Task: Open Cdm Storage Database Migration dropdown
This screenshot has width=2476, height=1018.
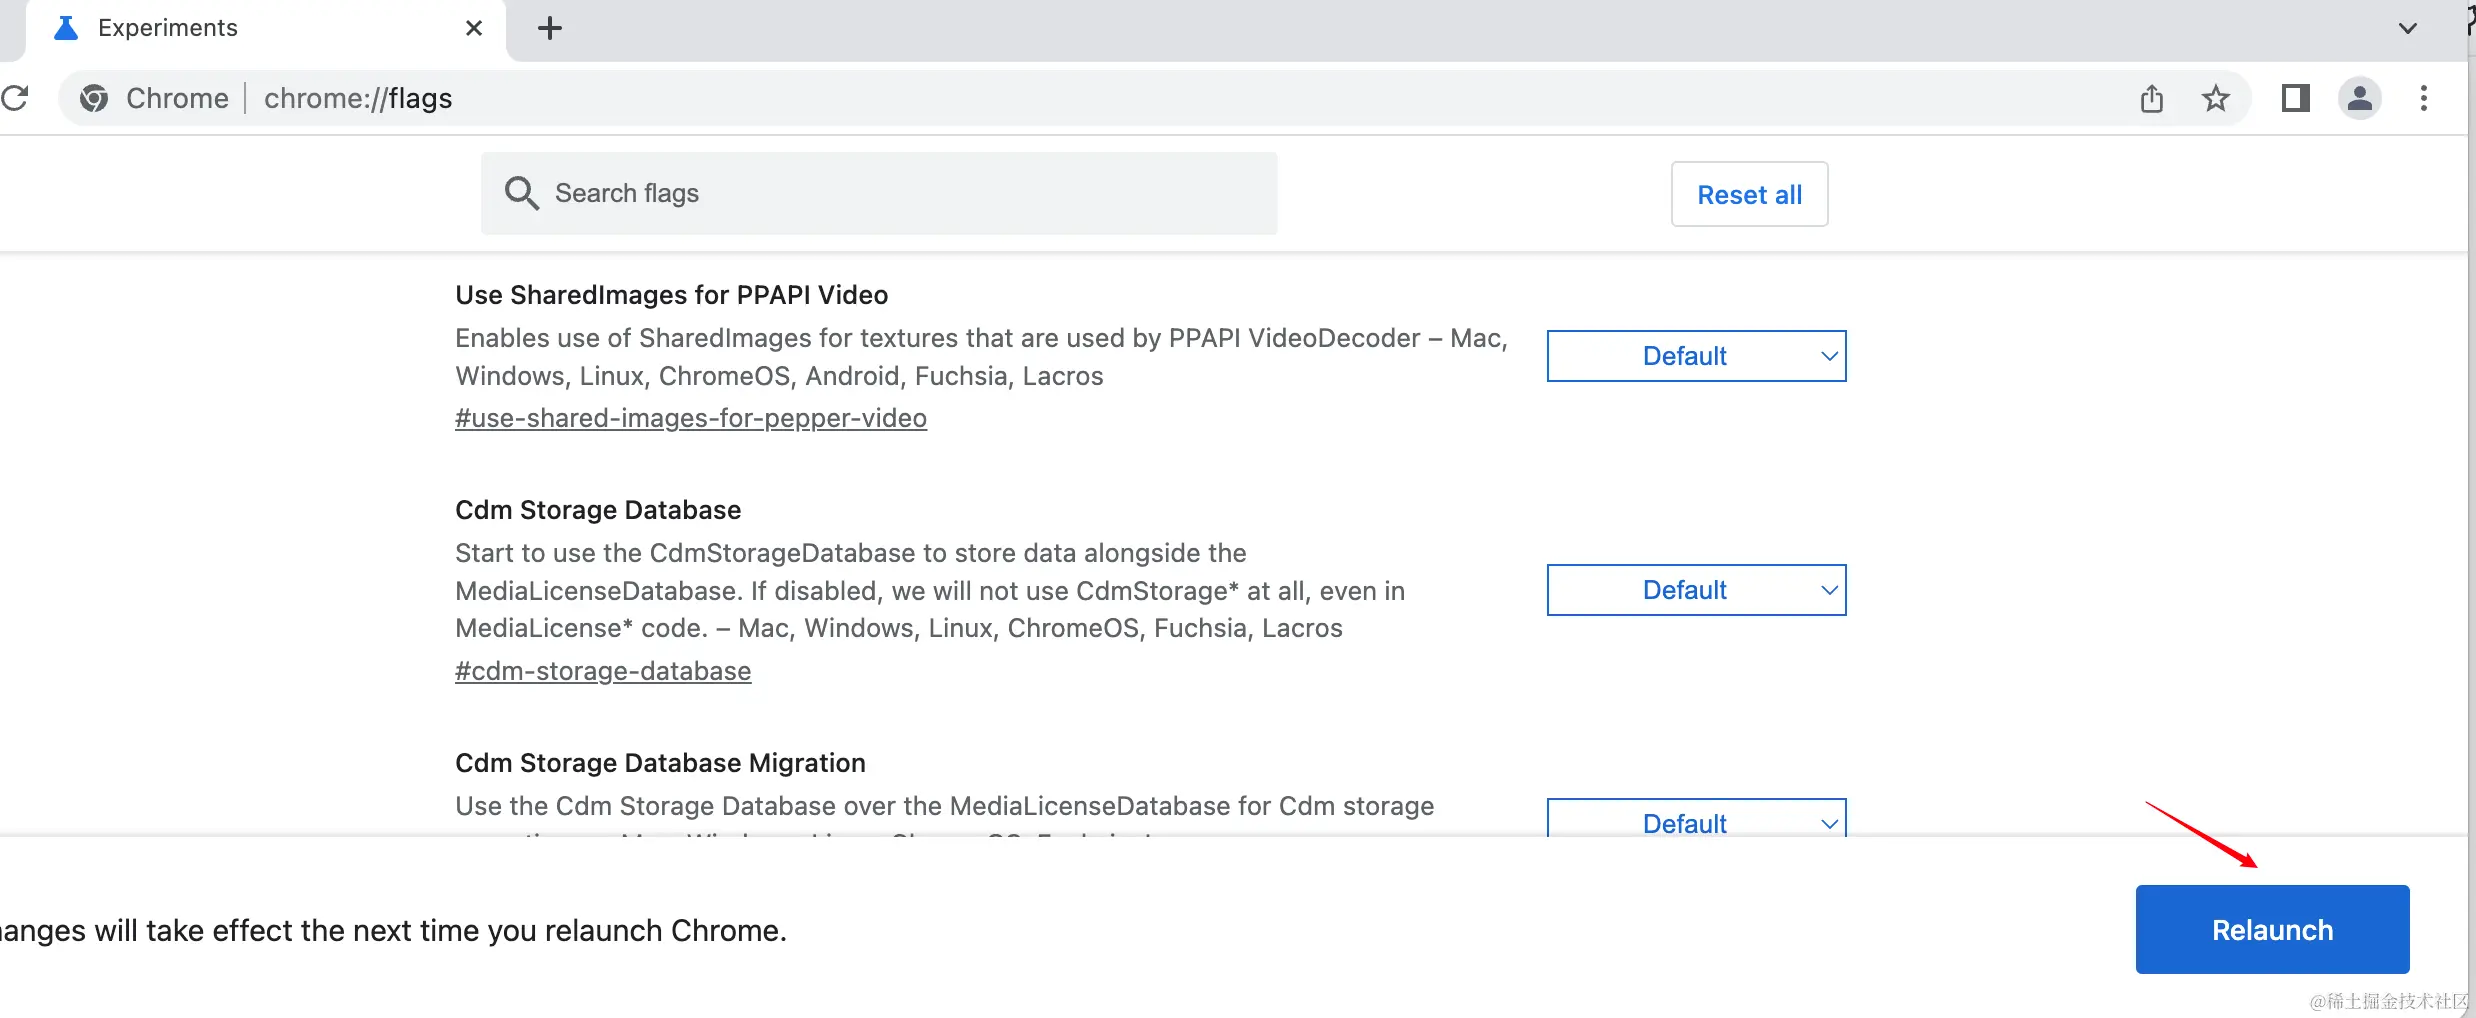Action: [1696, 820]
